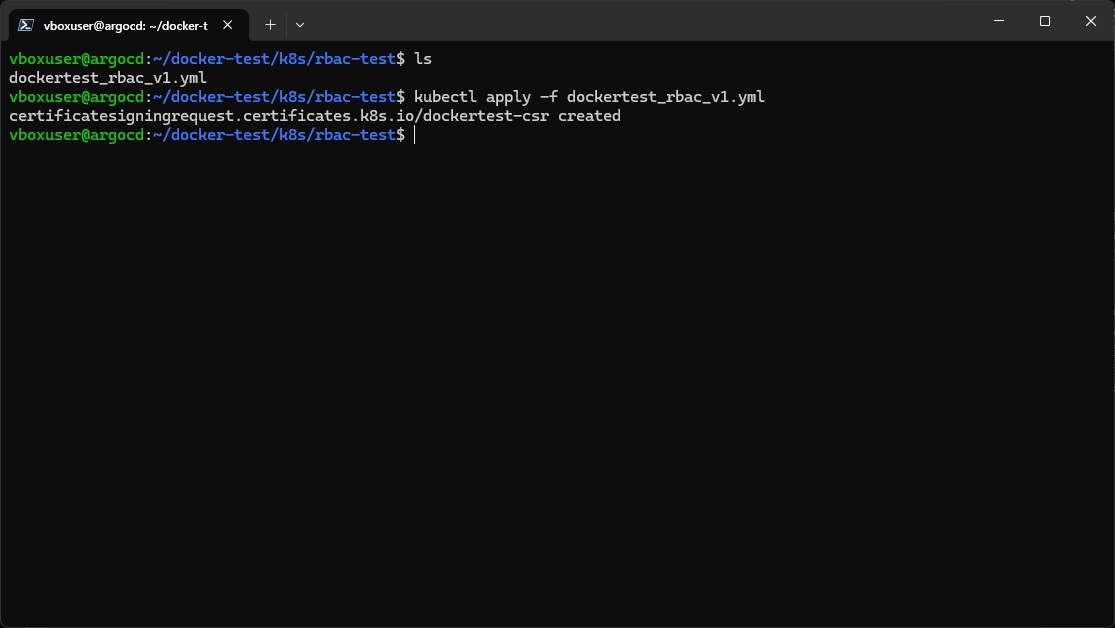
Task: Maximize the terminal window
Action: click(1045, 21)
